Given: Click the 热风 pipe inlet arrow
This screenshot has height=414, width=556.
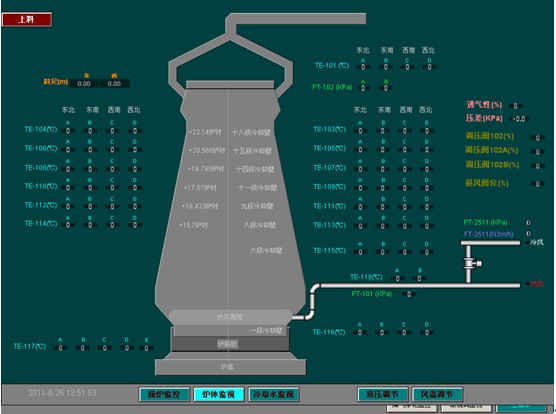Looking at the screenshot, I should tap(527, 284).
